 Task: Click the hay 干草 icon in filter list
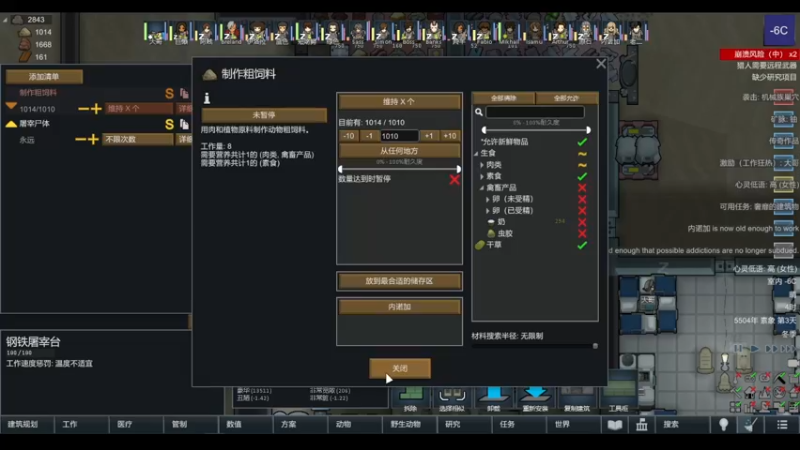pyautogui.click(x=480, y=245)
